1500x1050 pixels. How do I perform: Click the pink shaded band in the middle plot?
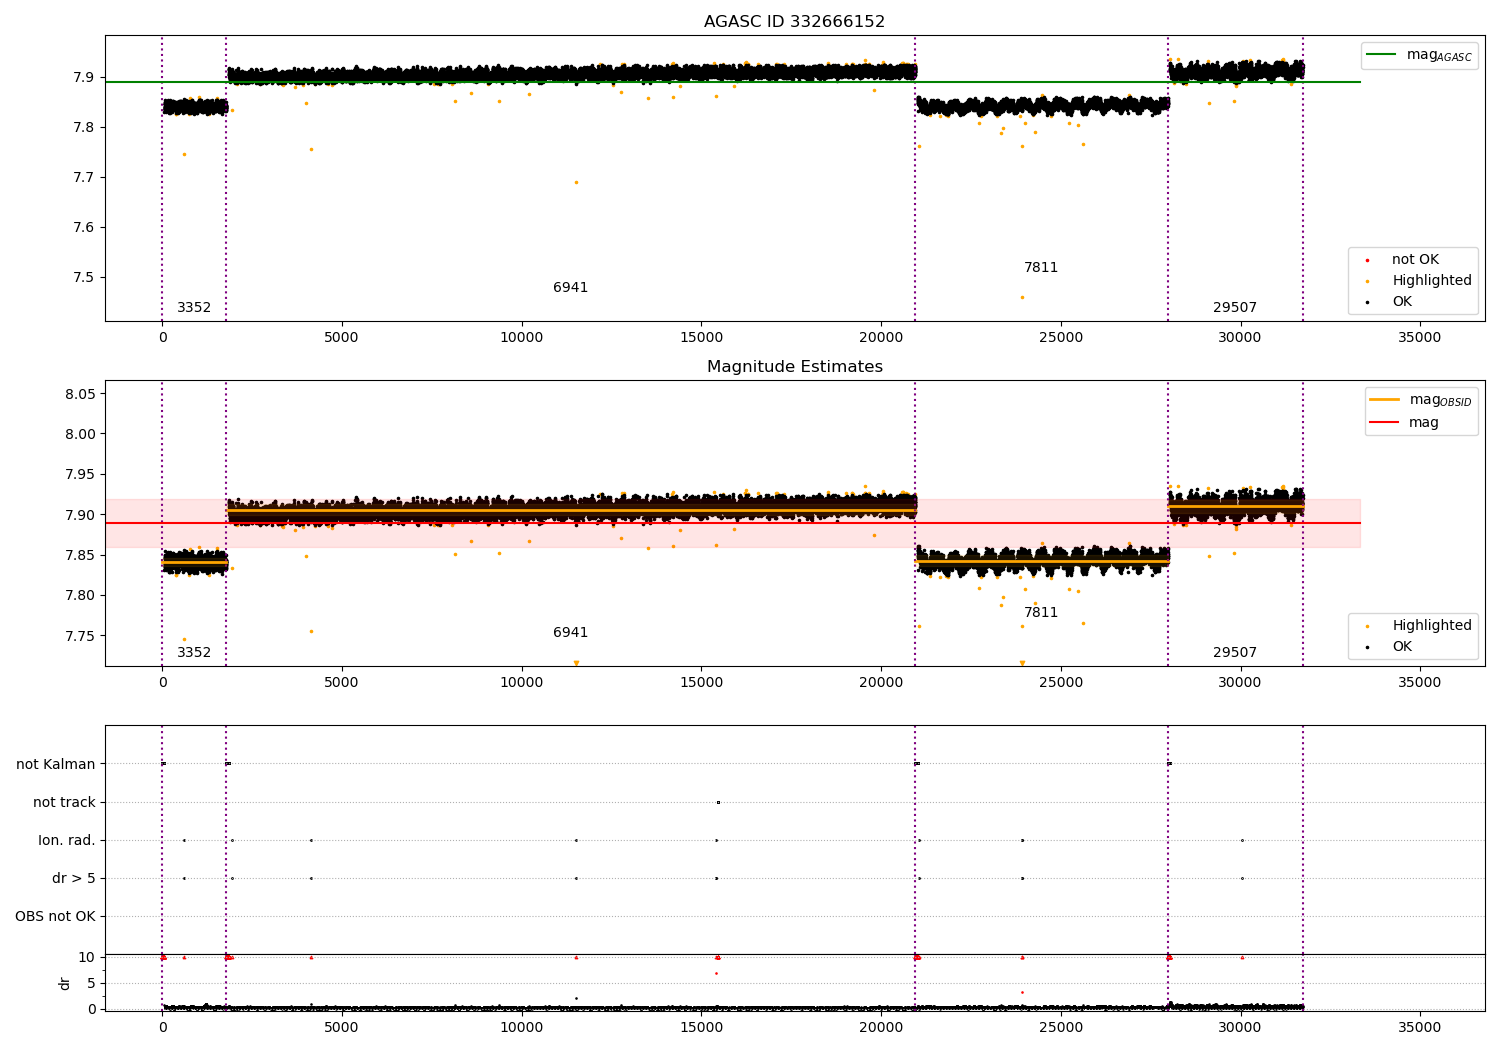coord(732,523)
